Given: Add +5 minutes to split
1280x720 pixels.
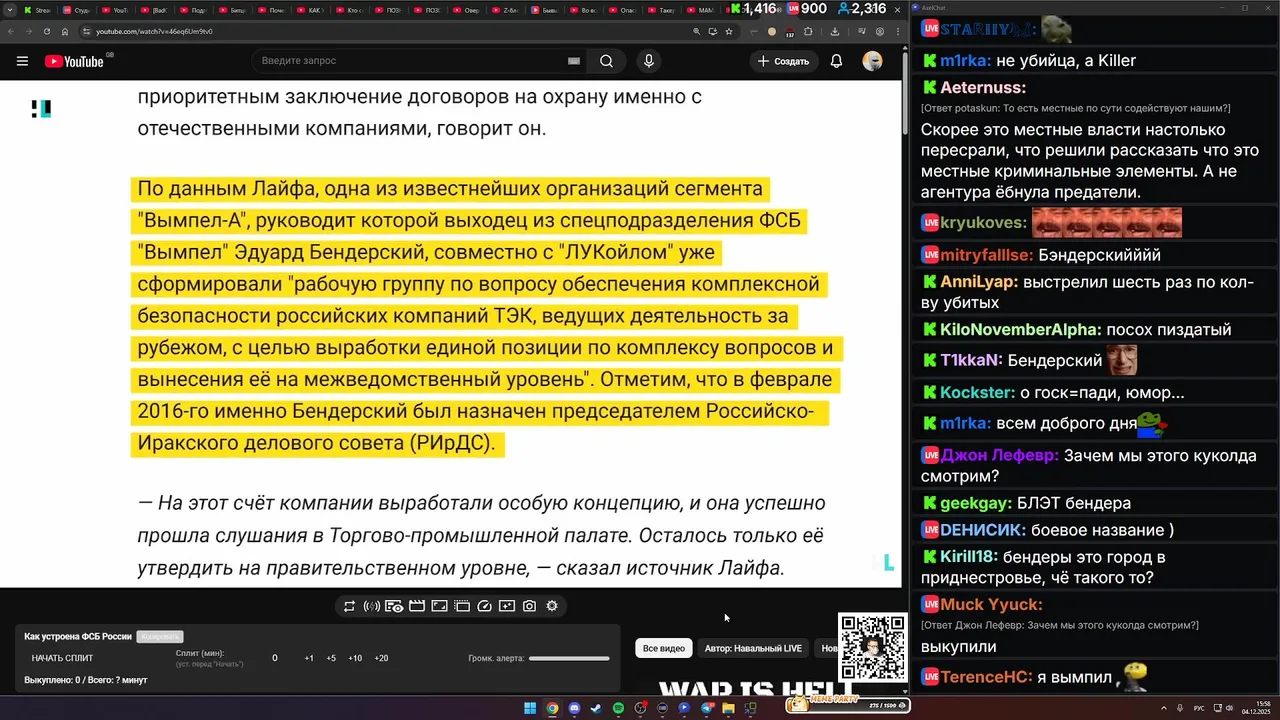Looking at the screenshot, I should pos(331,658).
